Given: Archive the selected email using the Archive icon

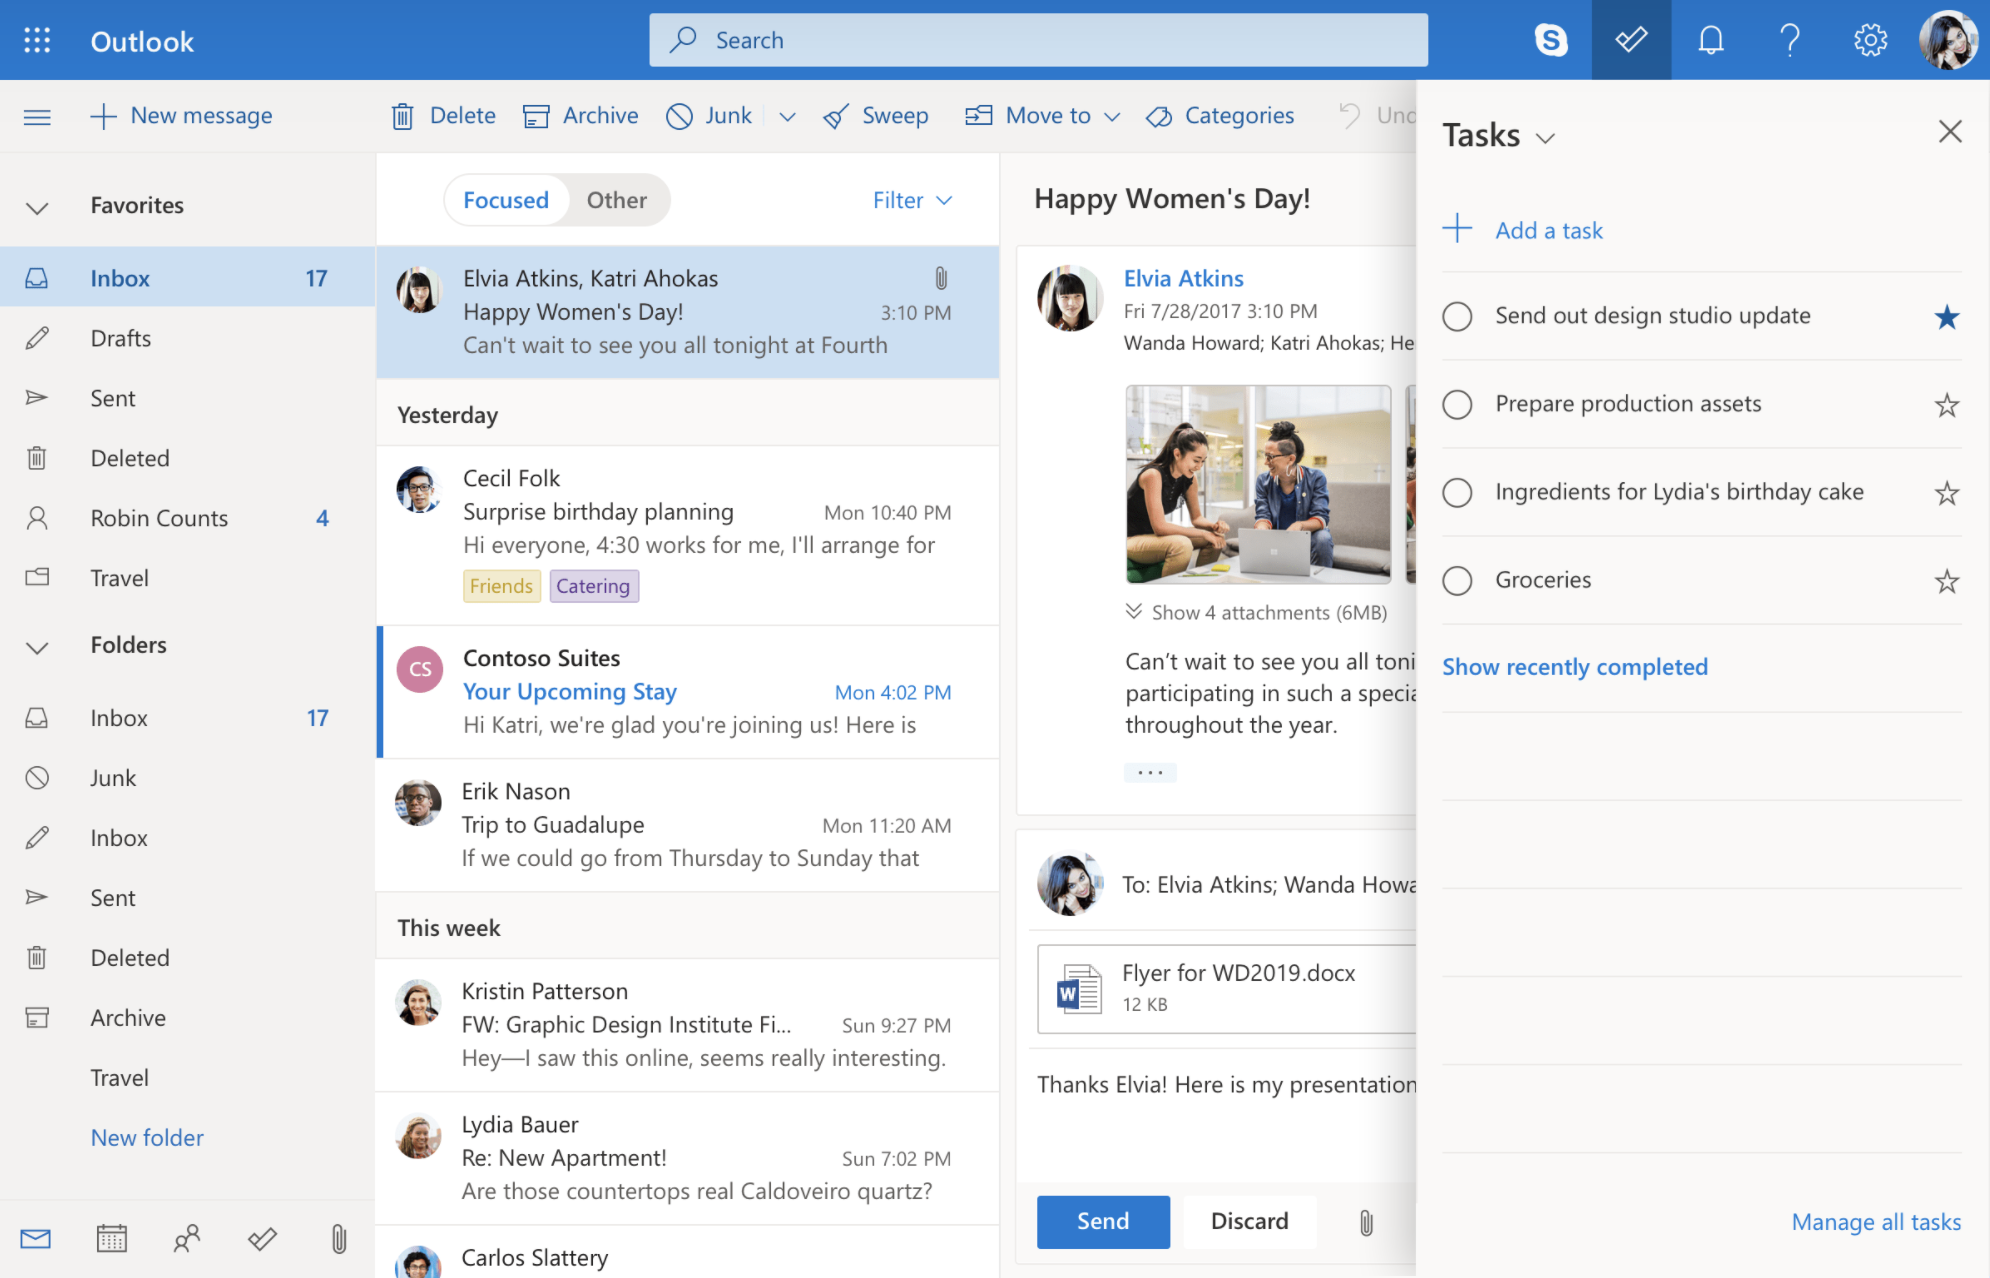Looking at the screenshot, I should [538, 115].
